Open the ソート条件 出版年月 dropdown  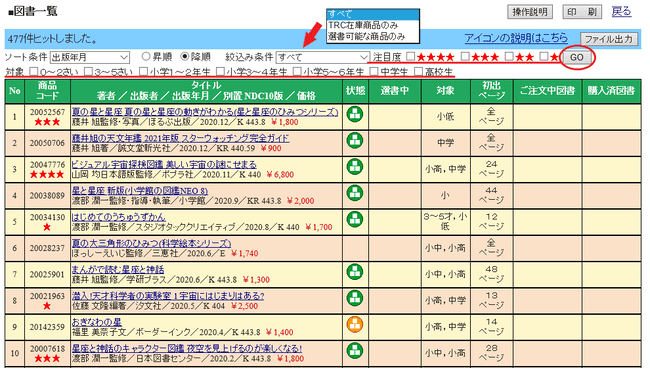point(90,57)
